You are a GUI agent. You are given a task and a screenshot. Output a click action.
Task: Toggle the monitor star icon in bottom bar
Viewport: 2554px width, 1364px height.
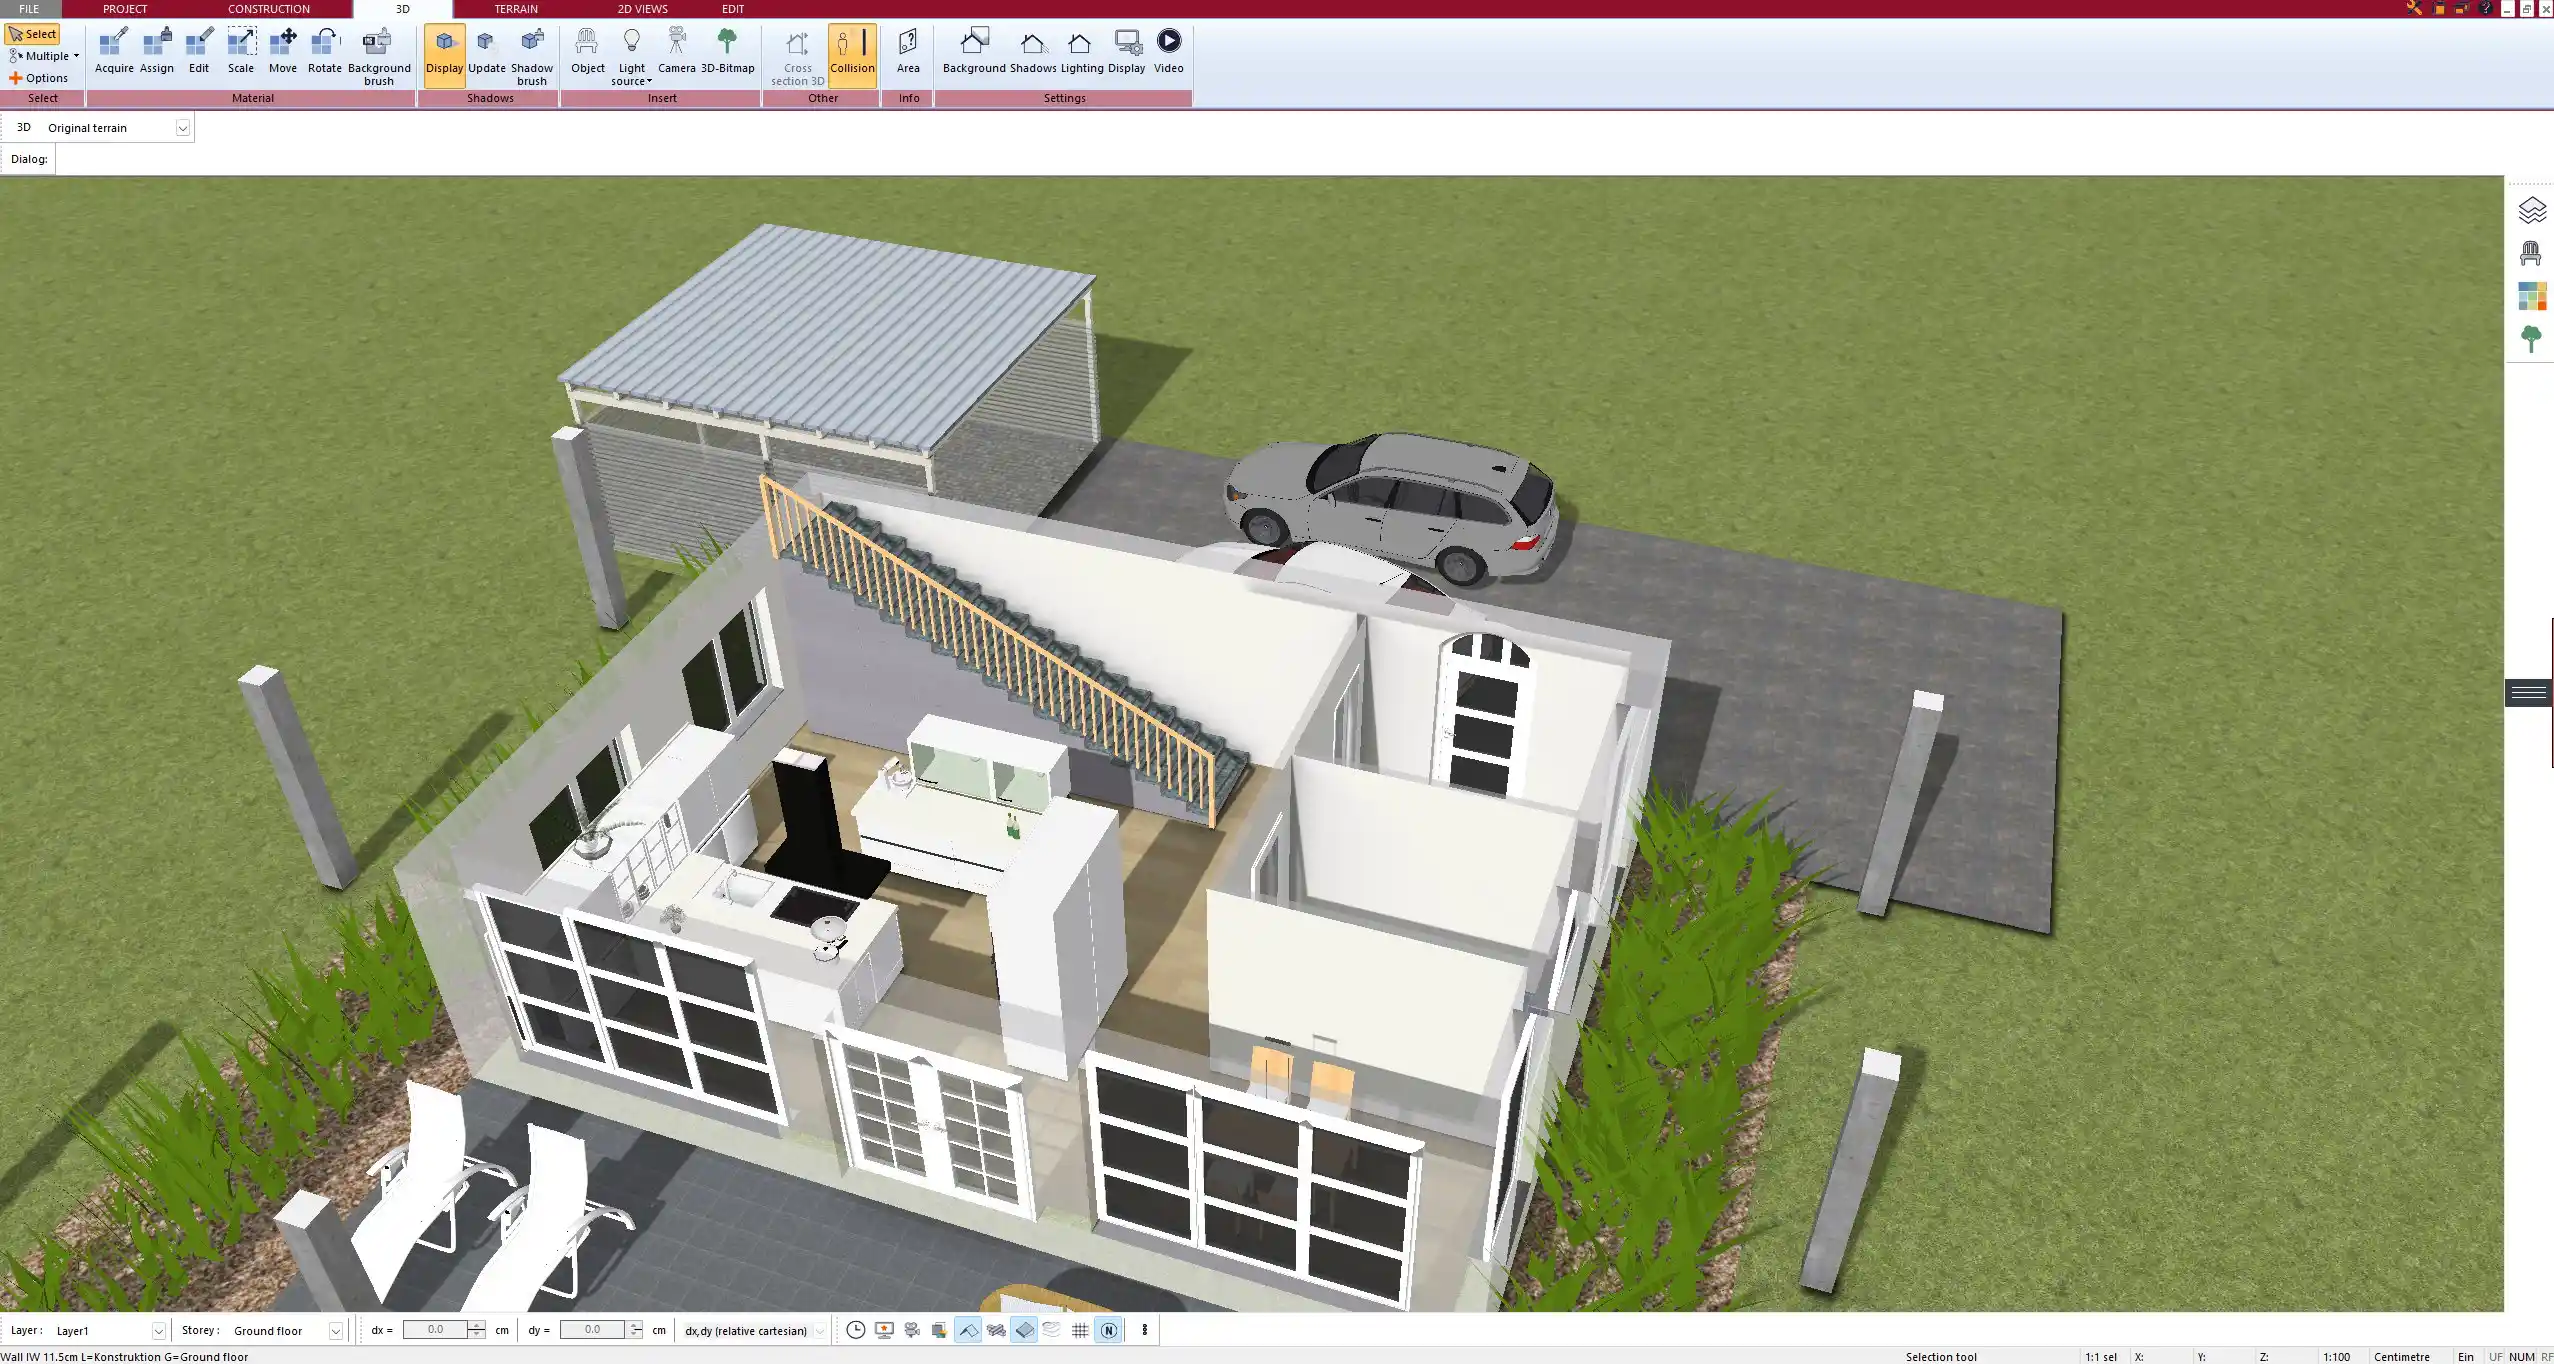(x=884, y=1330)
